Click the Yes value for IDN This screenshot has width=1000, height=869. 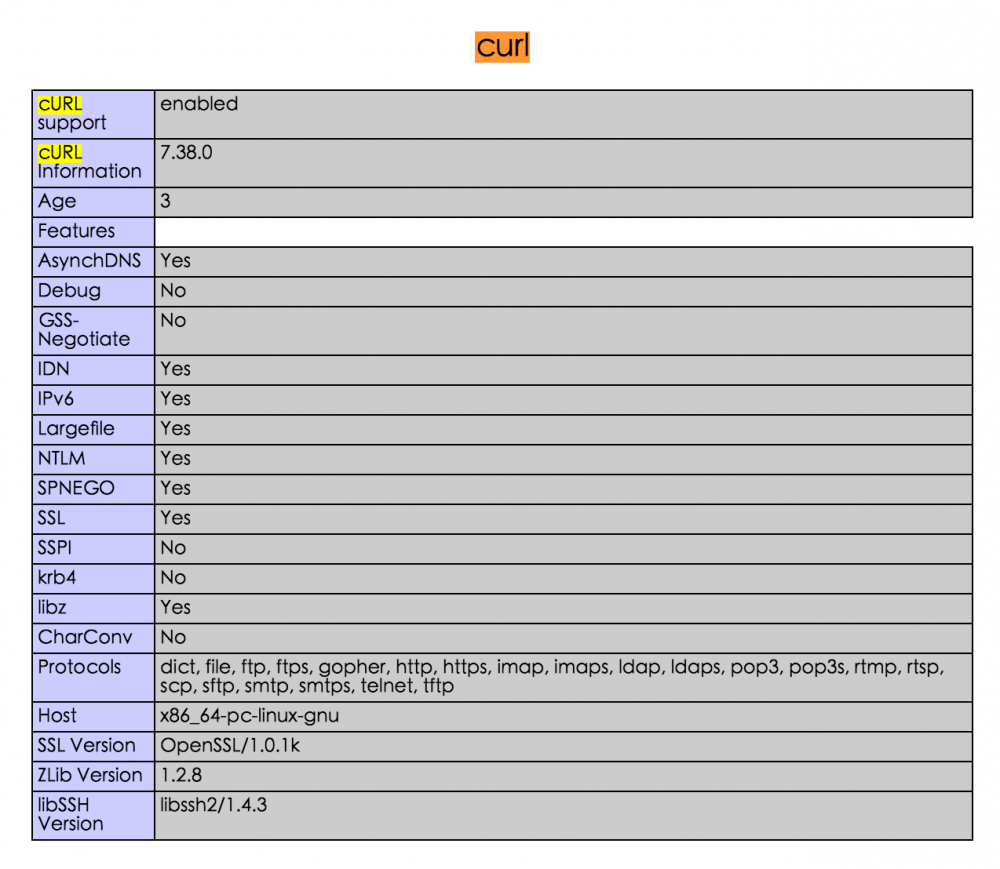coord(175,369)
